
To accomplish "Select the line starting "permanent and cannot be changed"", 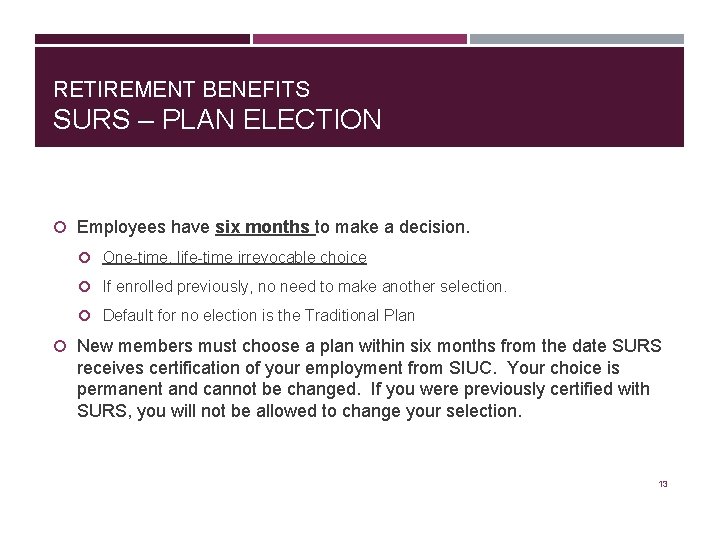I will [363, 389].
